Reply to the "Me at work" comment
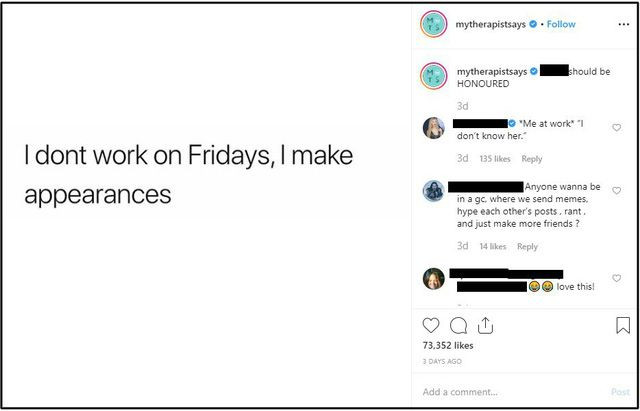 coord(532,158)
